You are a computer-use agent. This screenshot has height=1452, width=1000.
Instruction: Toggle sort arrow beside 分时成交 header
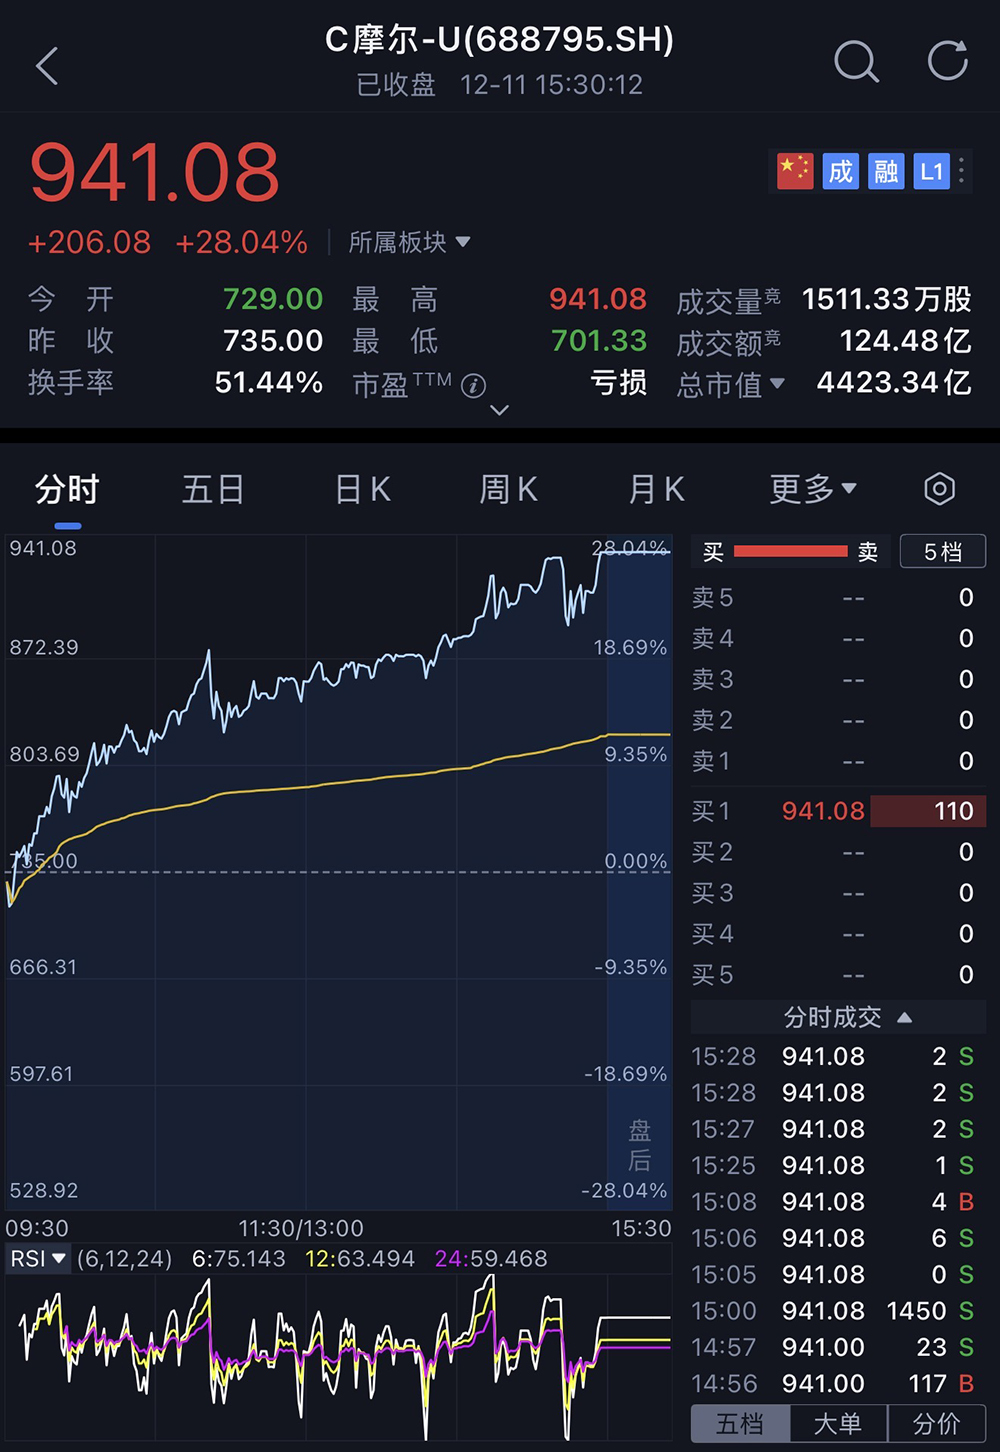pyautogui.click(x=905, y=1017)
